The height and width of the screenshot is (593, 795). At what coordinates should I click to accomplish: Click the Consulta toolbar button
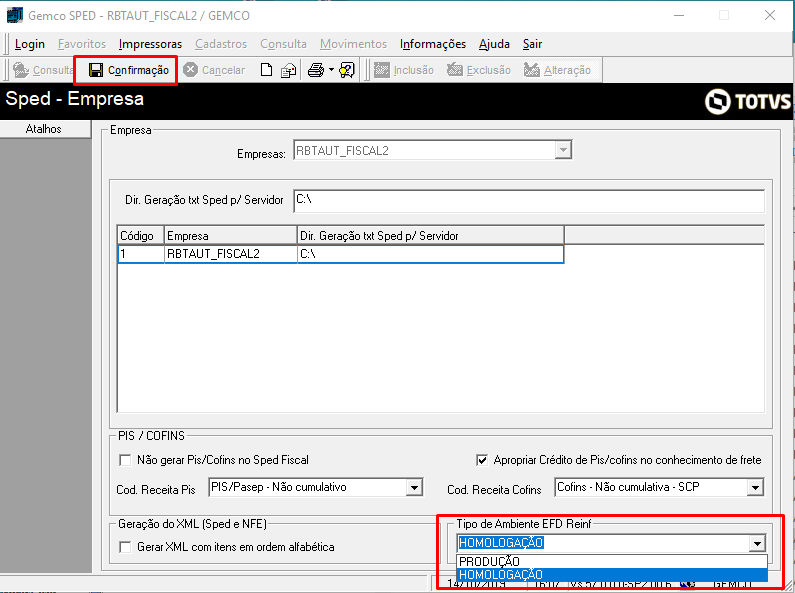point(43,70)
